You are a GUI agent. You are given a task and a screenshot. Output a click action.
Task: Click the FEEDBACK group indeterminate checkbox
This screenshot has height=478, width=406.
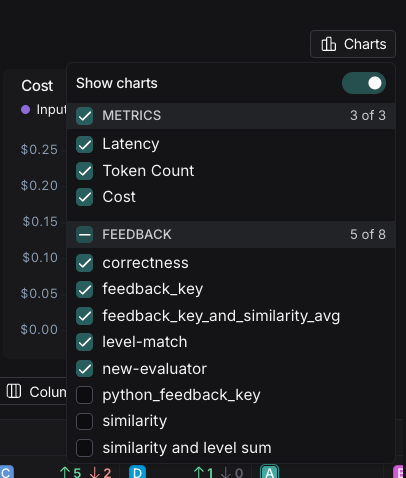point(84,234)
